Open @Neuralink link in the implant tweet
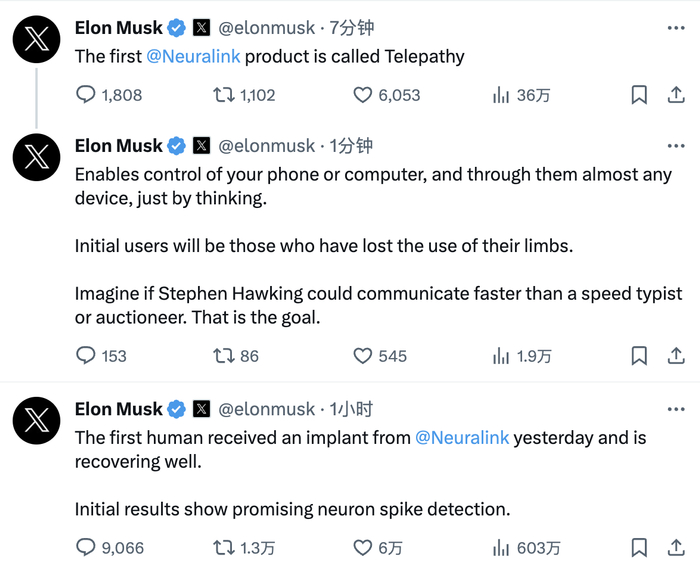 coord(462,437)
